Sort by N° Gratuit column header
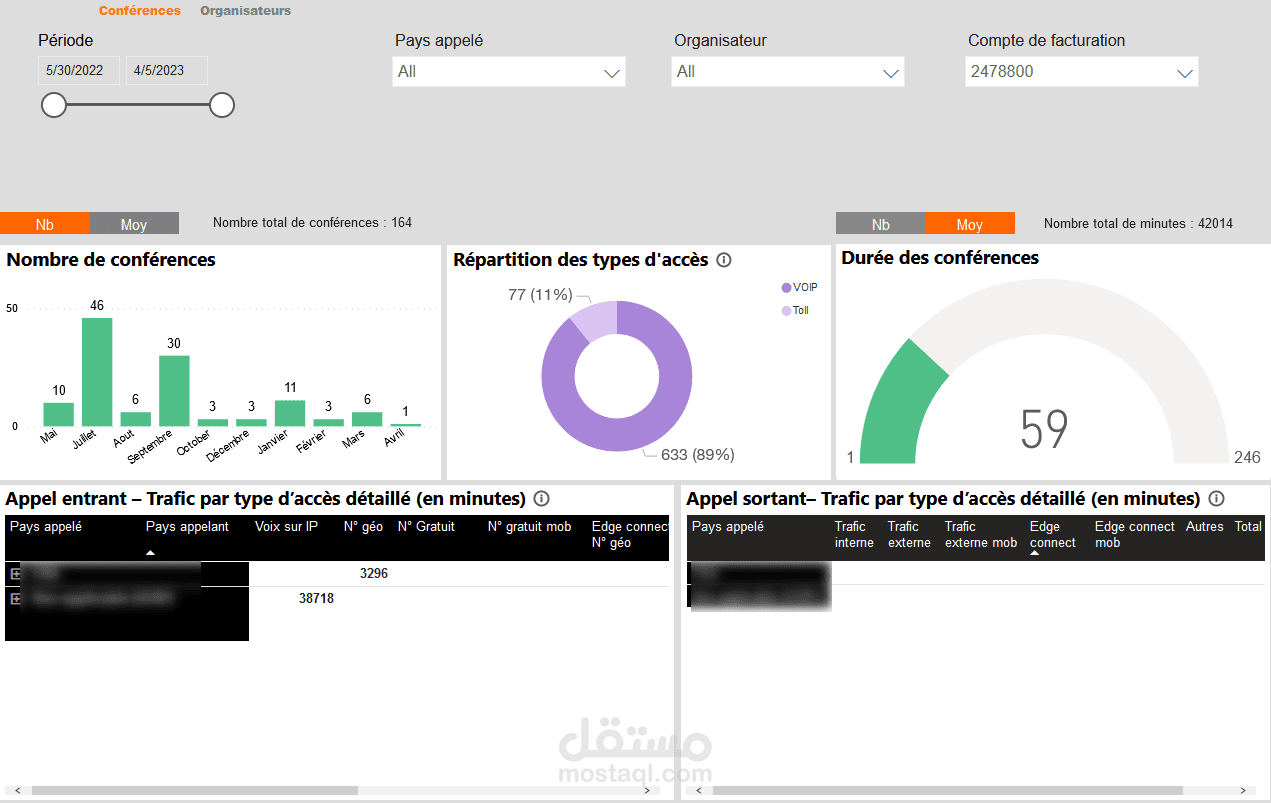 pyautogui.click(x=426, y=527)
